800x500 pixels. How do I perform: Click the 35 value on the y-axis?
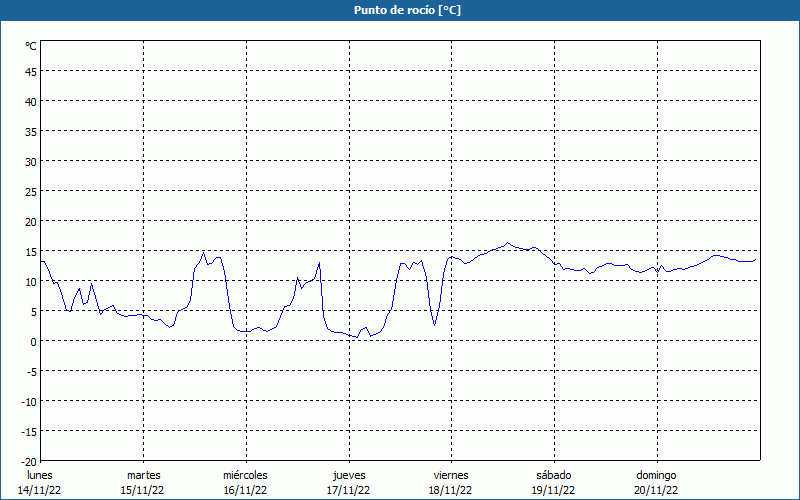tap(31, 131)
